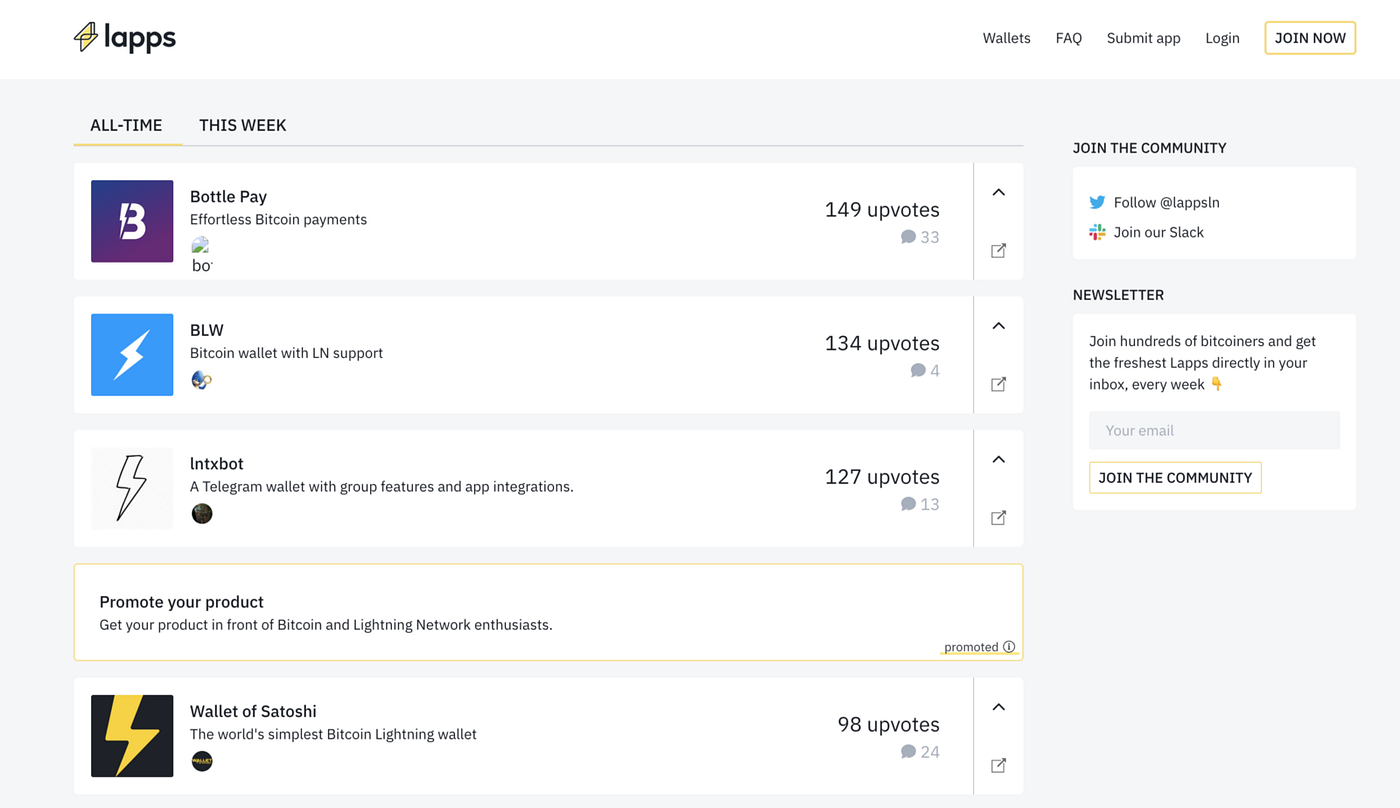
Task: Open Bottle Pay external link icon
Action: tap(998, 251)
